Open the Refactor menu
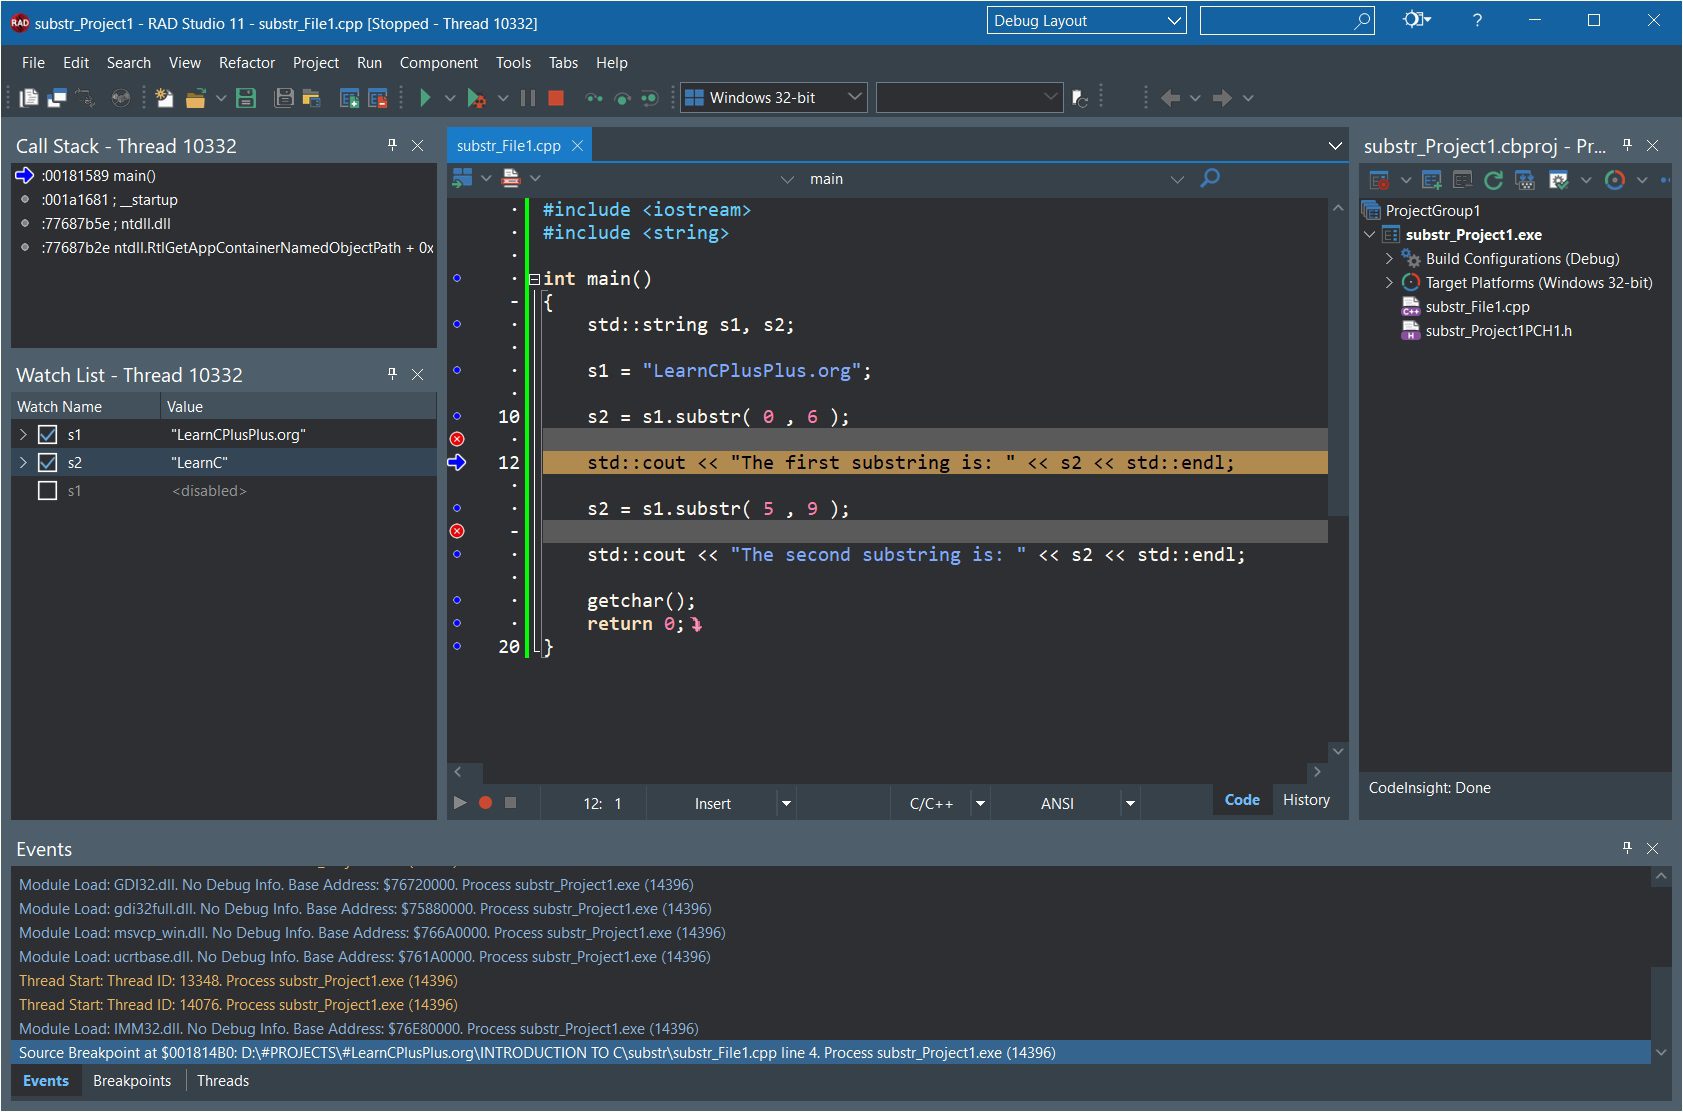Screen dimensions: 1683x1112 point(246,62)
